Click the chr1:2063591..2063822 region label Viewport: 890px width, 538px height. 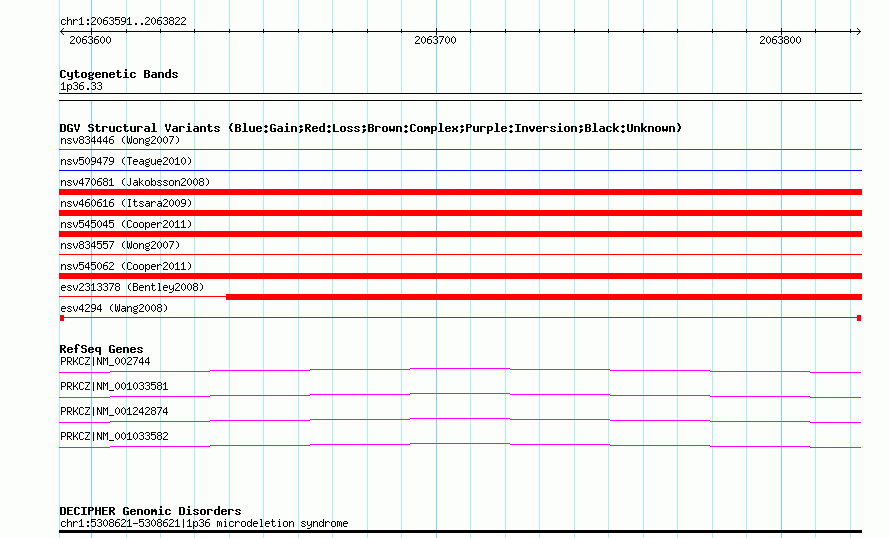click(x=123, y=21)
